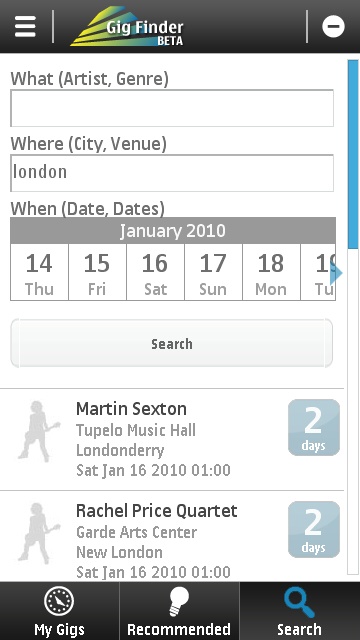Click the Gig Finder BETA logo
Screen dimensions: 360x640
pos(128,27)
